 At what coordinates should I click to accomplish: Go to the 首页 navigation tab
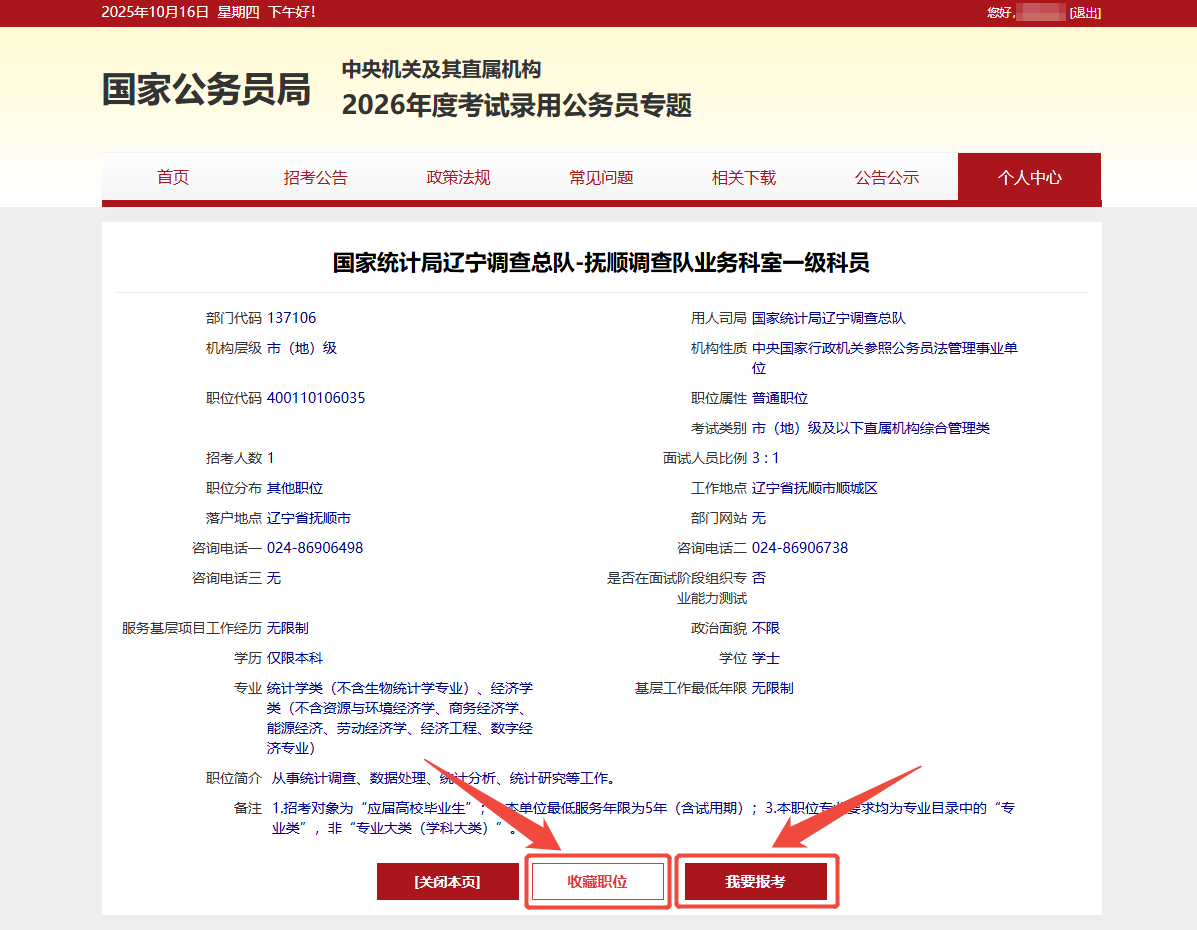coord(173,178)
